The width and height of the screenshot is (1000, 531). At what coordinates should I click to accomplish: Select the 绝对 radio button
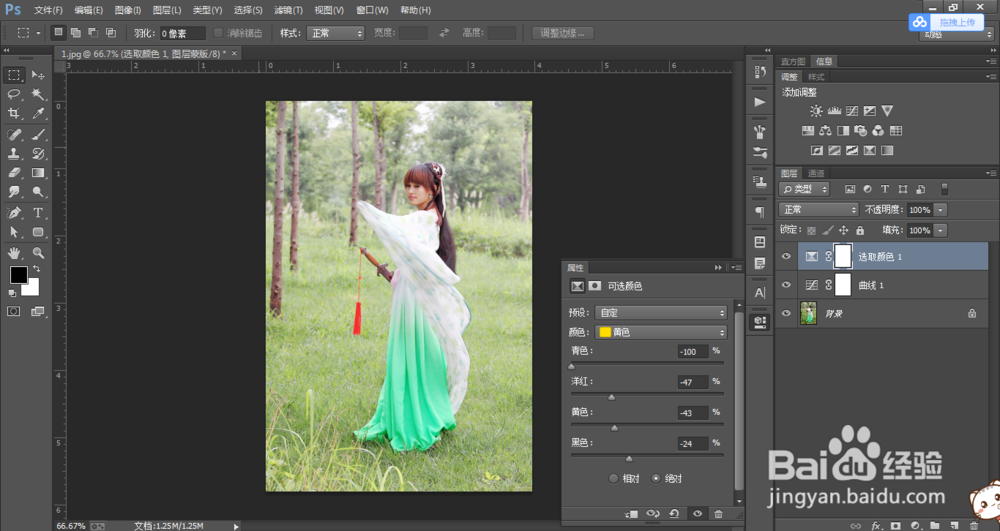tap(656, 478)
